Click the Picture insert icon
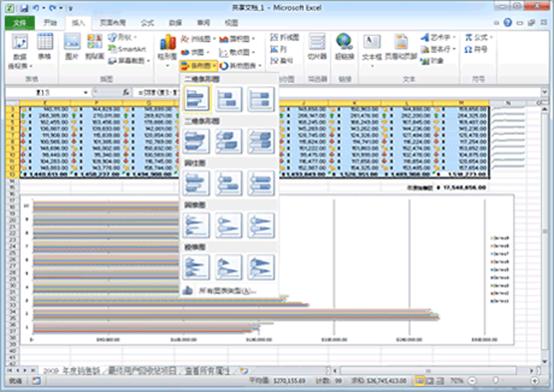Screen dimensions: 554x392 coord(72,47)
